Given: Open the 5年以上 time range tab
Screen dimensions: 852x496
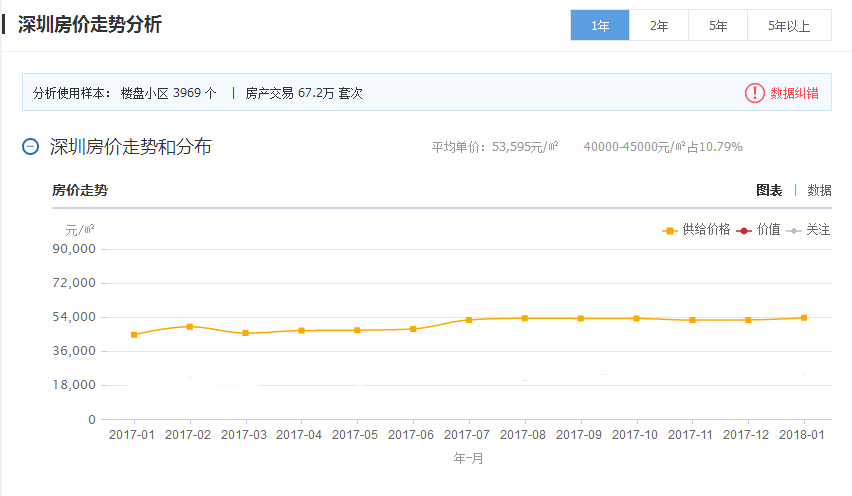Looking at the screenshot, I should (789, 25).
